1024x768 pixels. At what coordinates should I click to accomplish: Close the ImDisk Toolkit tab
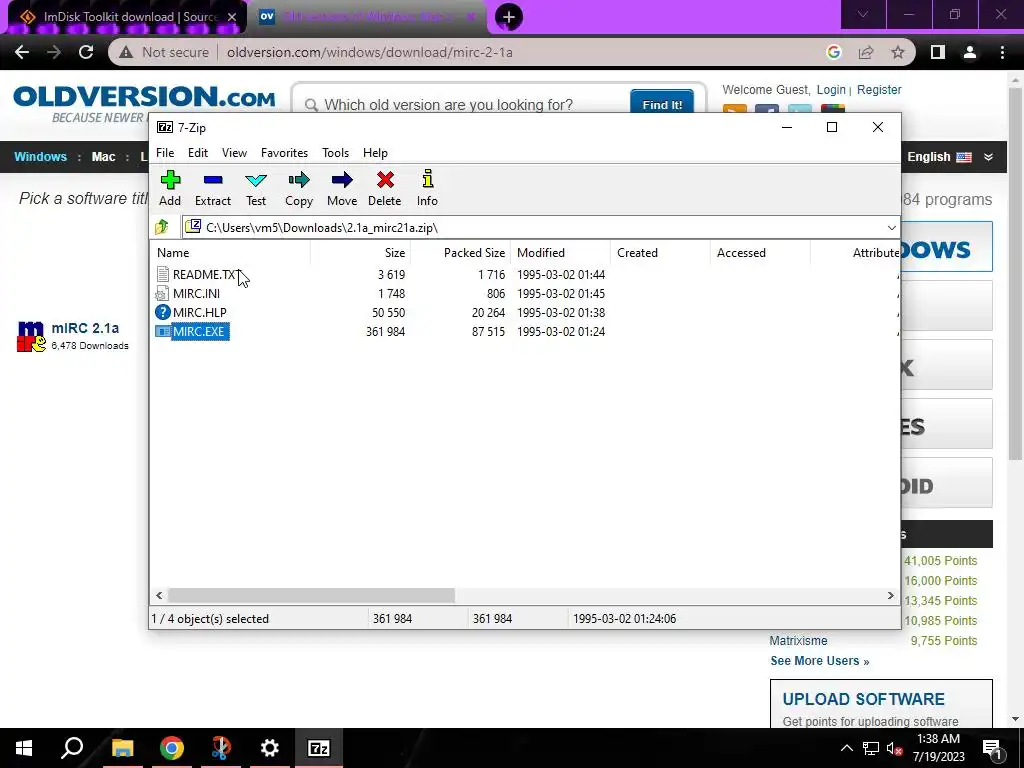232,17
